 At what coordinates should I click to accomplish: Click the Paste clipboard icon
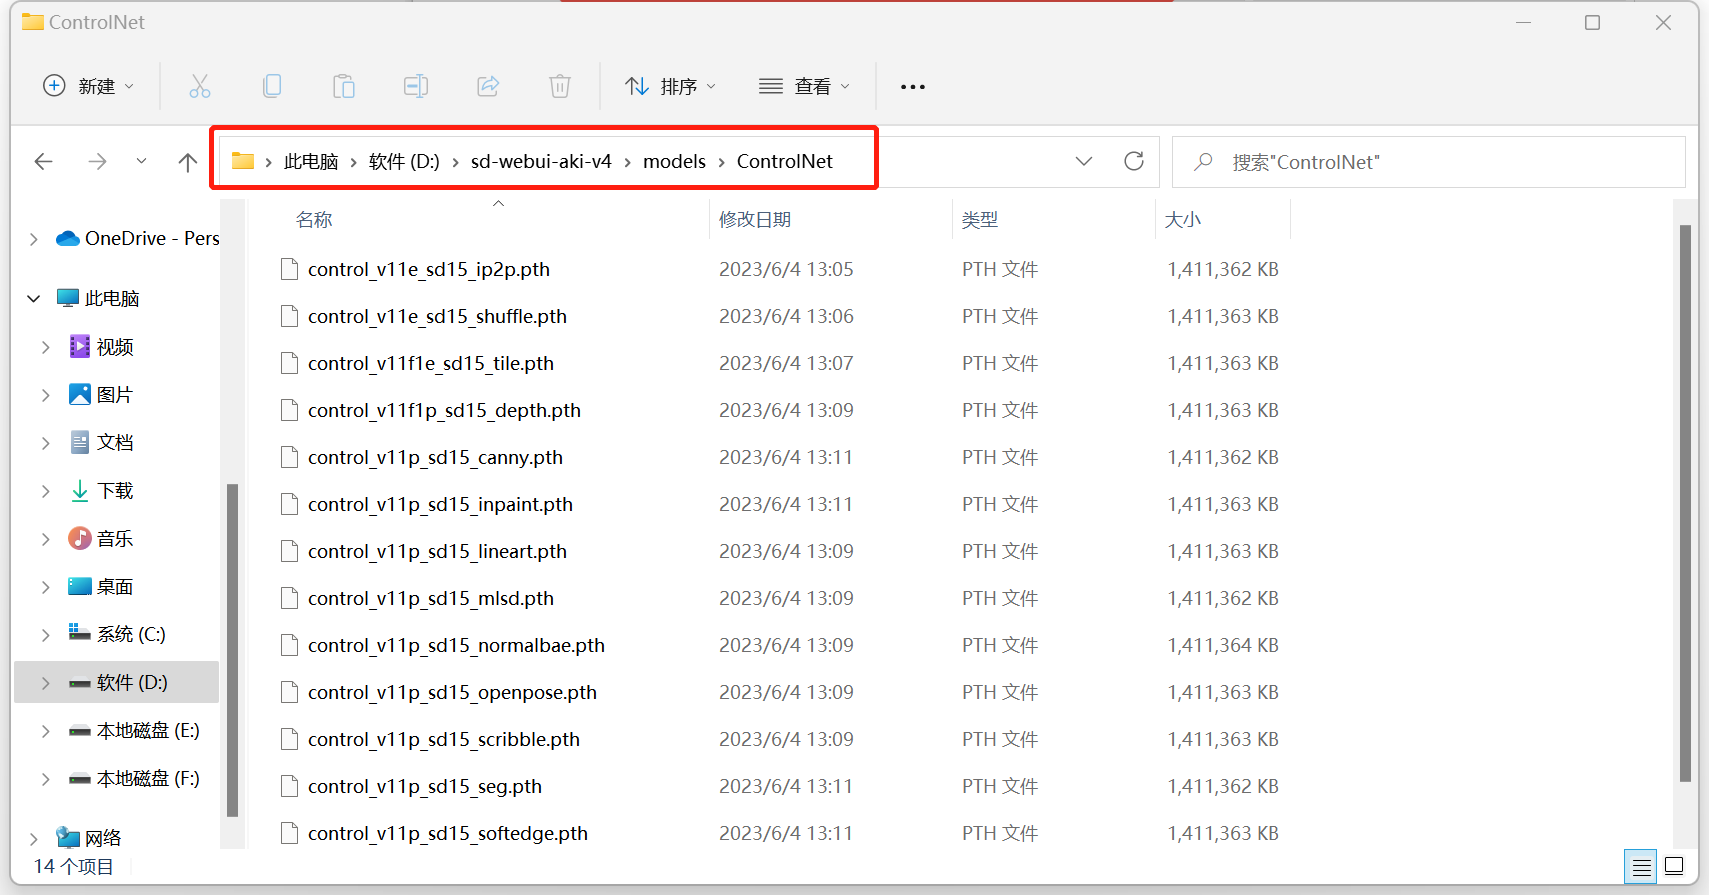coord(344,86)
